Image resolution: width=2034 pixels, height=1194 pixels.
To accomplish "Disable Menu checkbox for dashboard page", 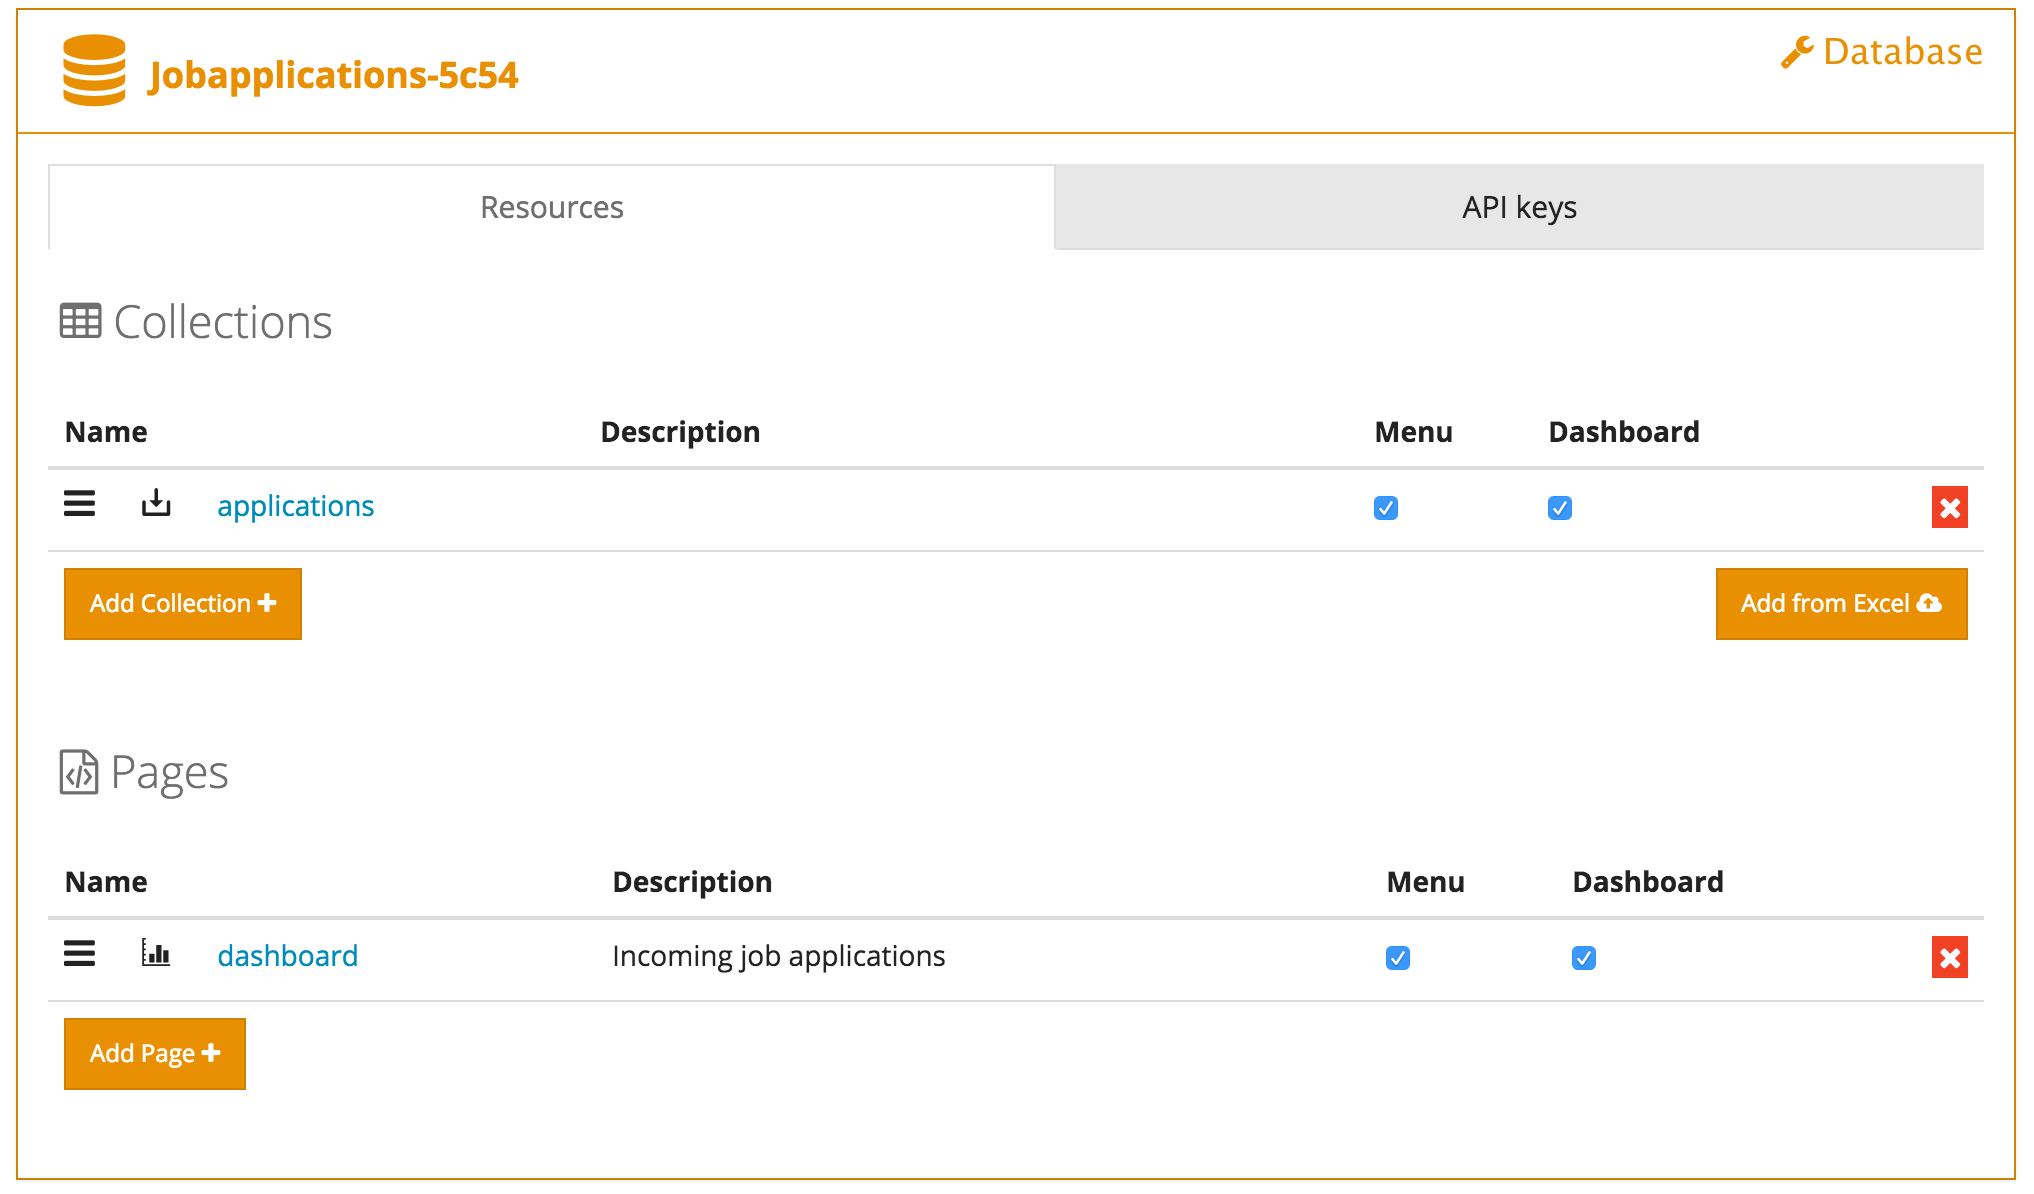I will click(1398, 958).
